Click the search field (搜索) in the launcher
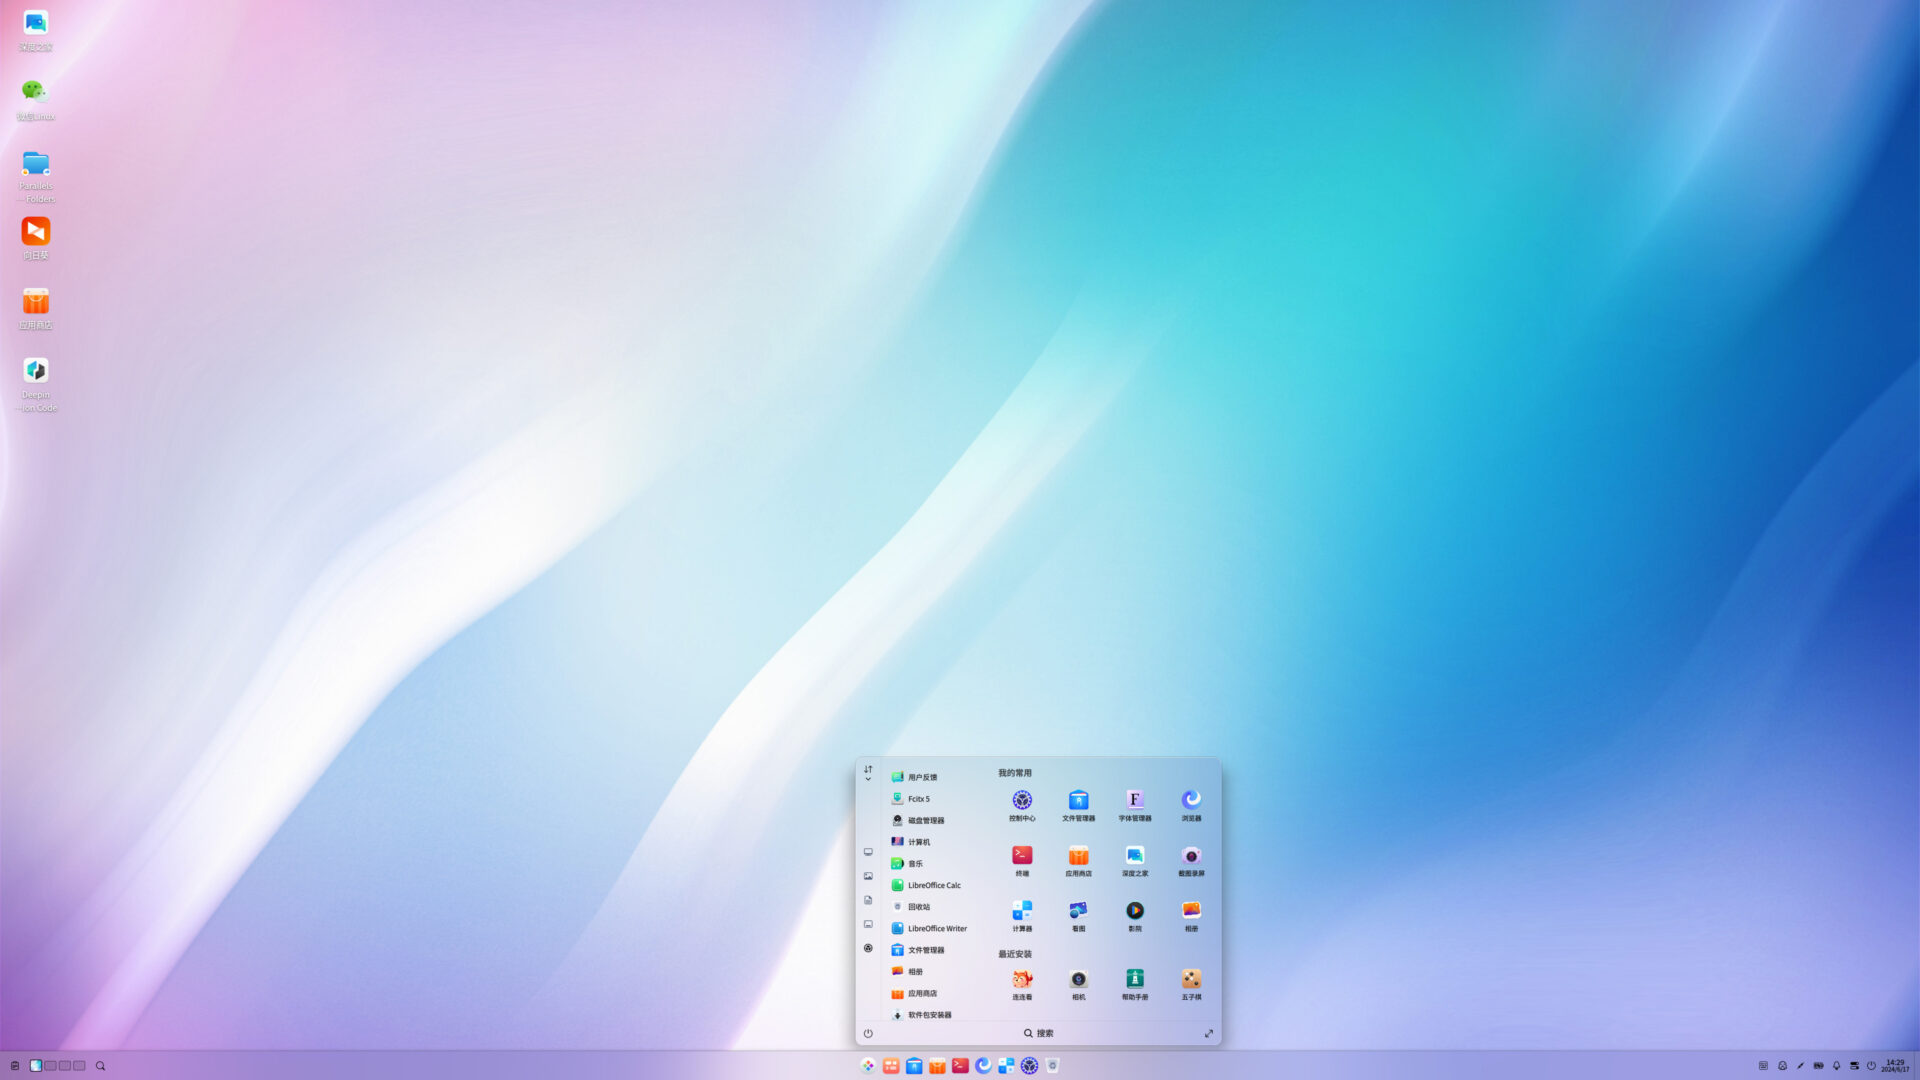This screenshot has height=1080, width=1920. [x=1040, y=1033]
